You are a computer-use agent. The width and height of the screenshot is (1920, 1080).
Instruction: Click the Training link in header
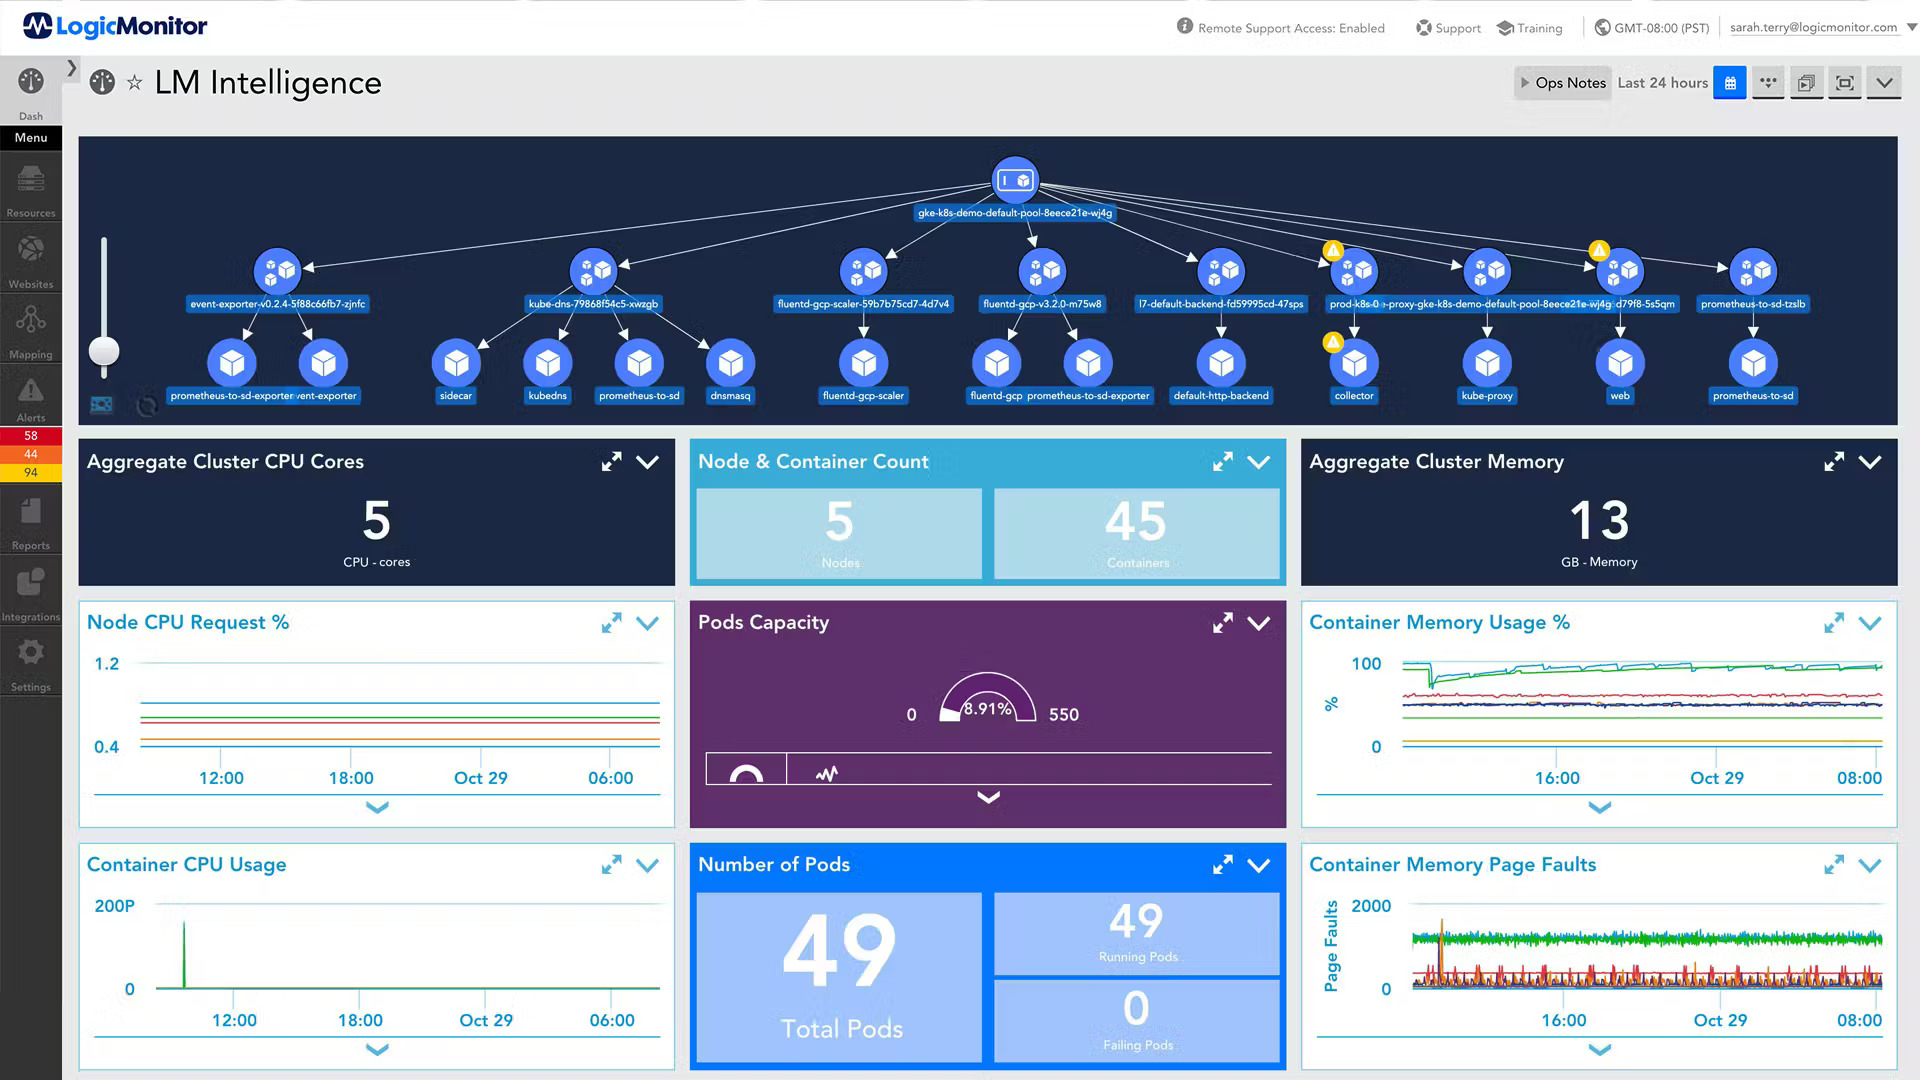click(x=1530, y=28)
